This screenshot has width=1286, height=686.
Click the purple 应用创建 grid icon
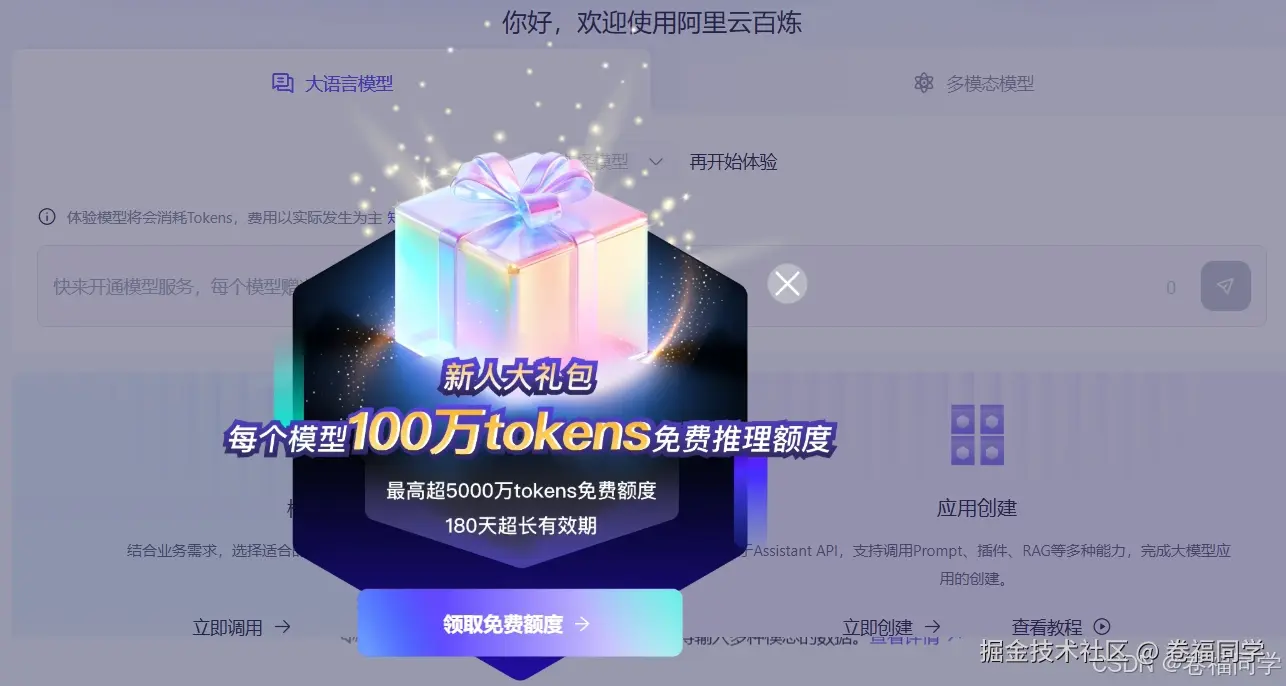click(977, 435)
